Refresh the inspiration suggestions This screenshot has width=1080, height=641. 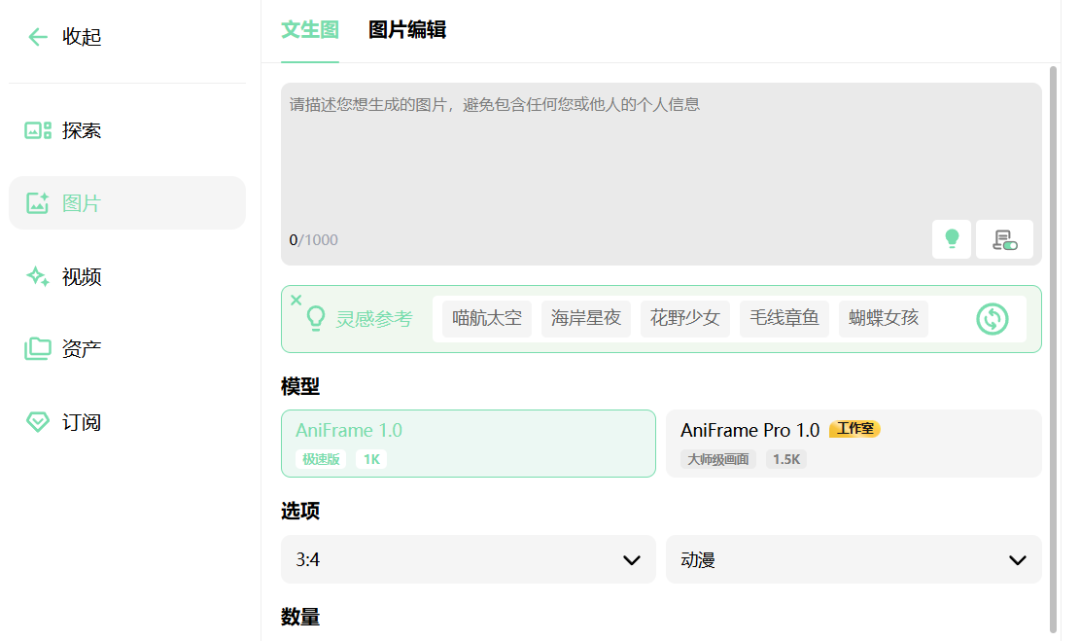pos(992,319)
